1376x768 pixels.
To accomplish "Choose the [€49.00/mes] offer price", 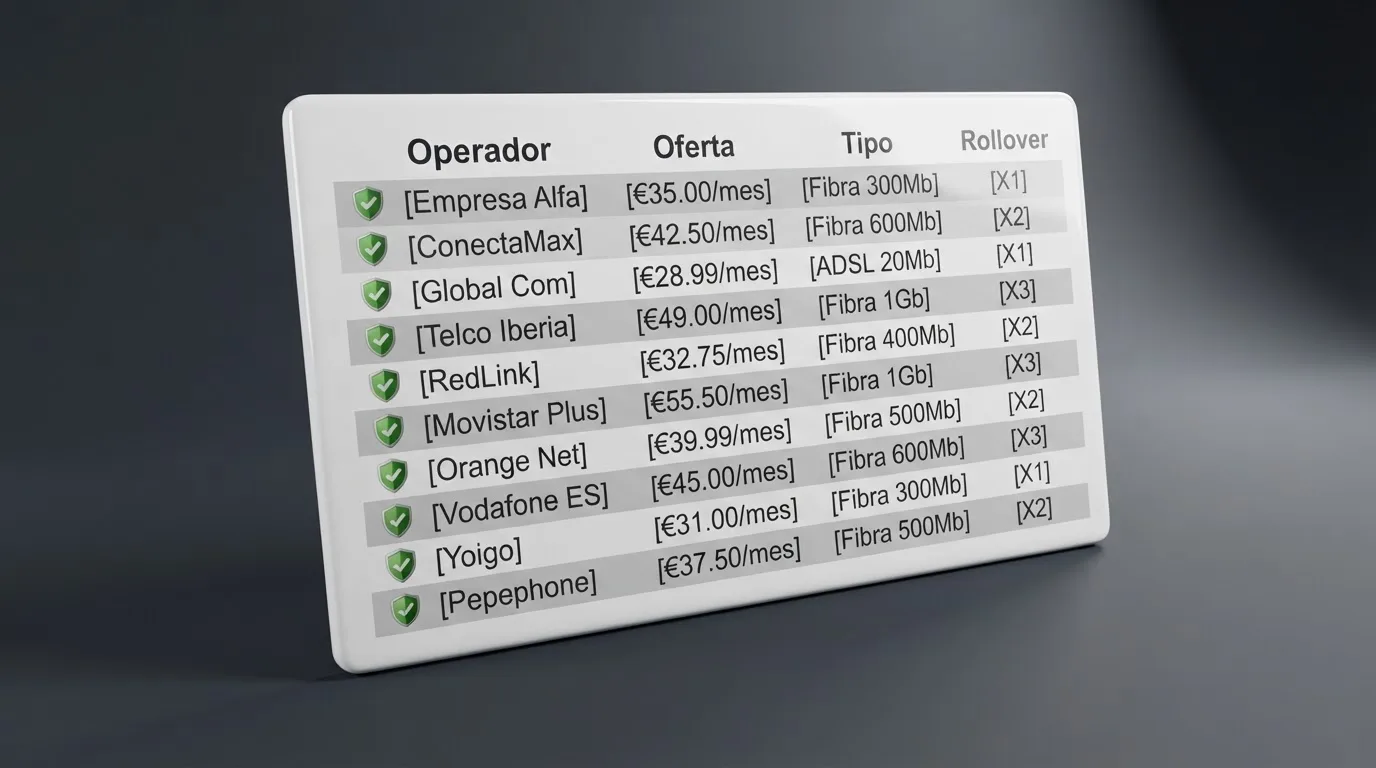I will pos(709,315).
